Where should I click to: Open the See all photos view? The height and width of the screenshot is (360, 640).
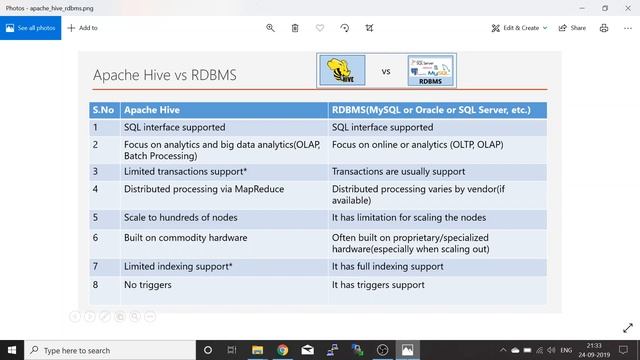[x=31, y=28]
